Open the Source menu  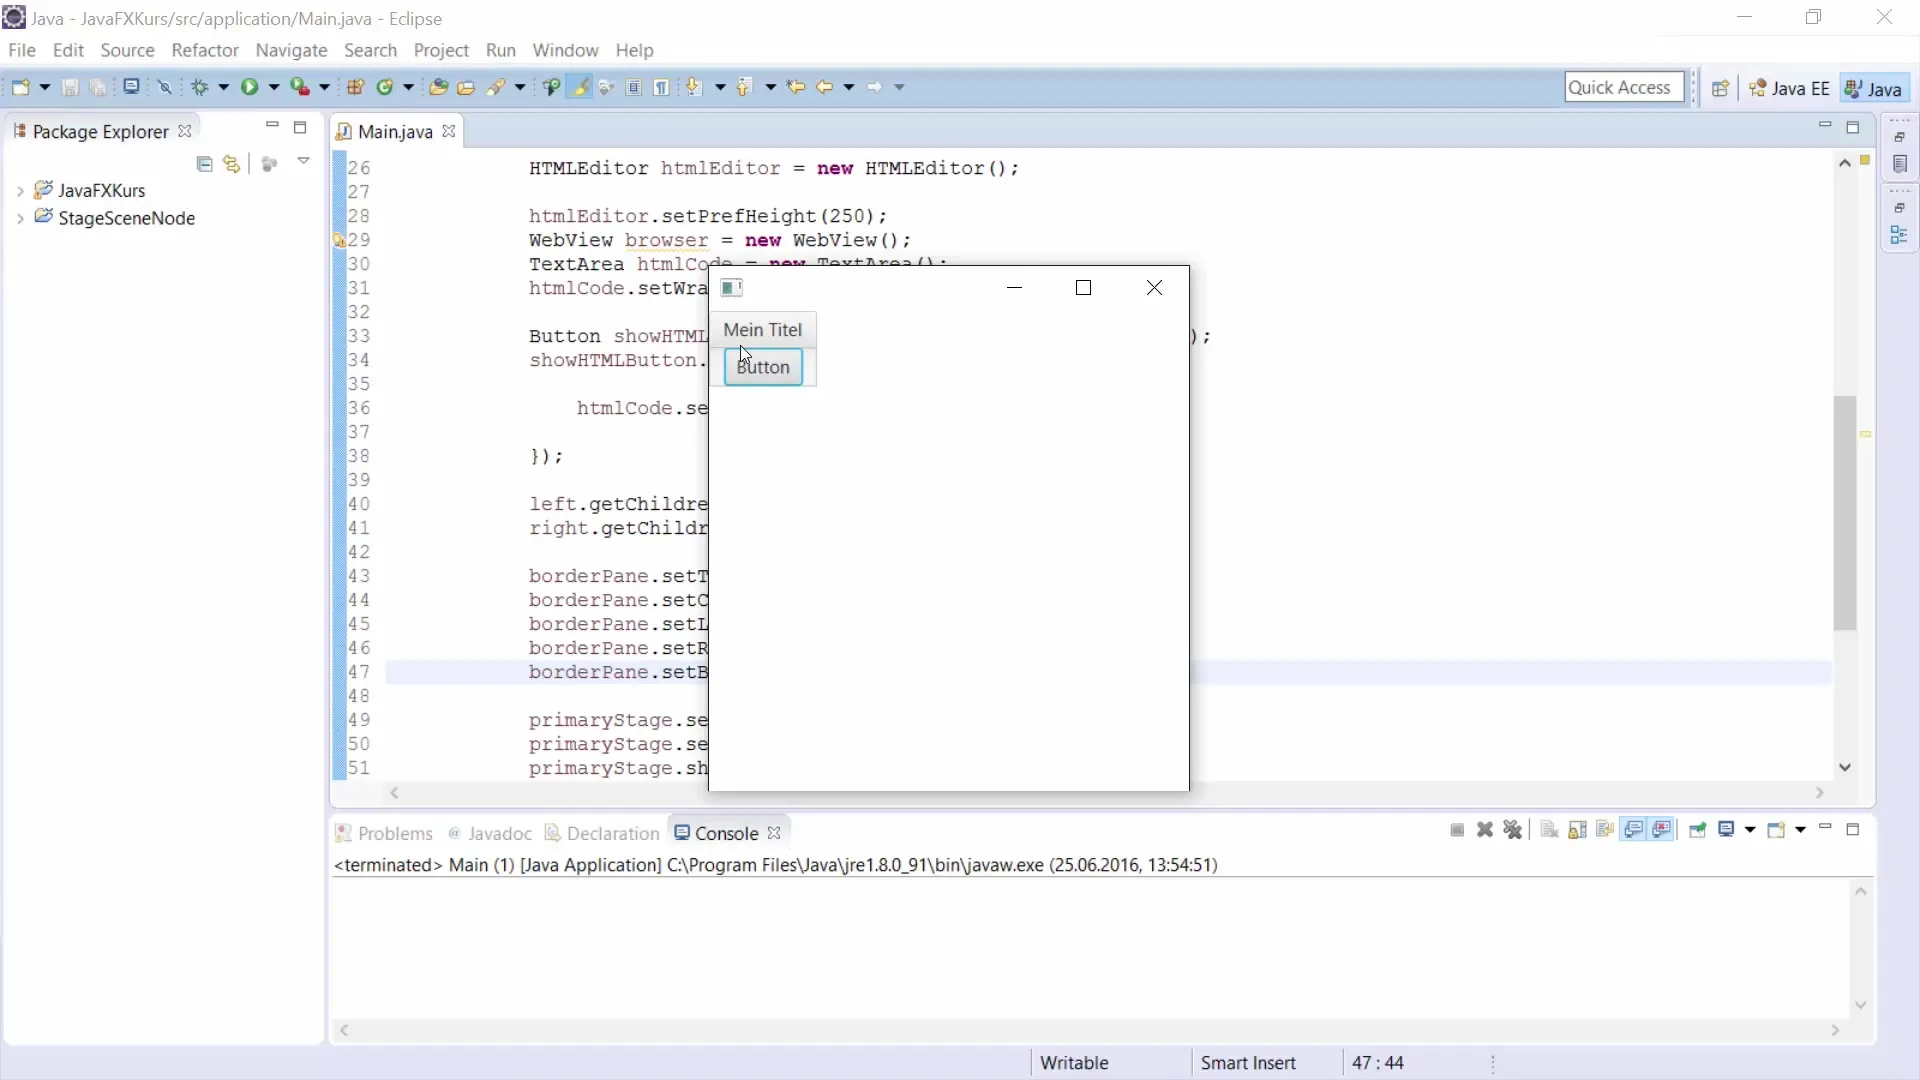pos(127,50)
